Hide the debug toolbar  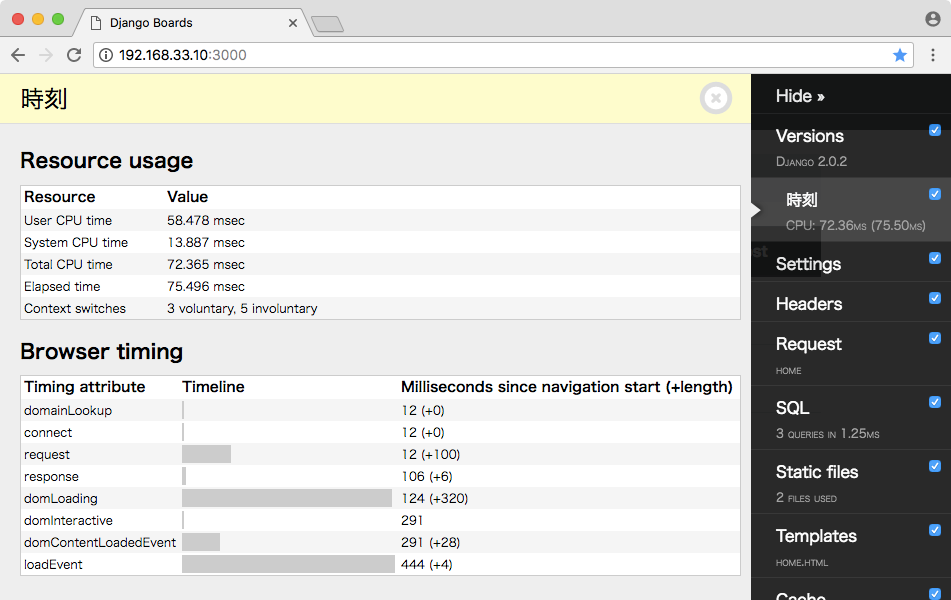coord(800,96)
